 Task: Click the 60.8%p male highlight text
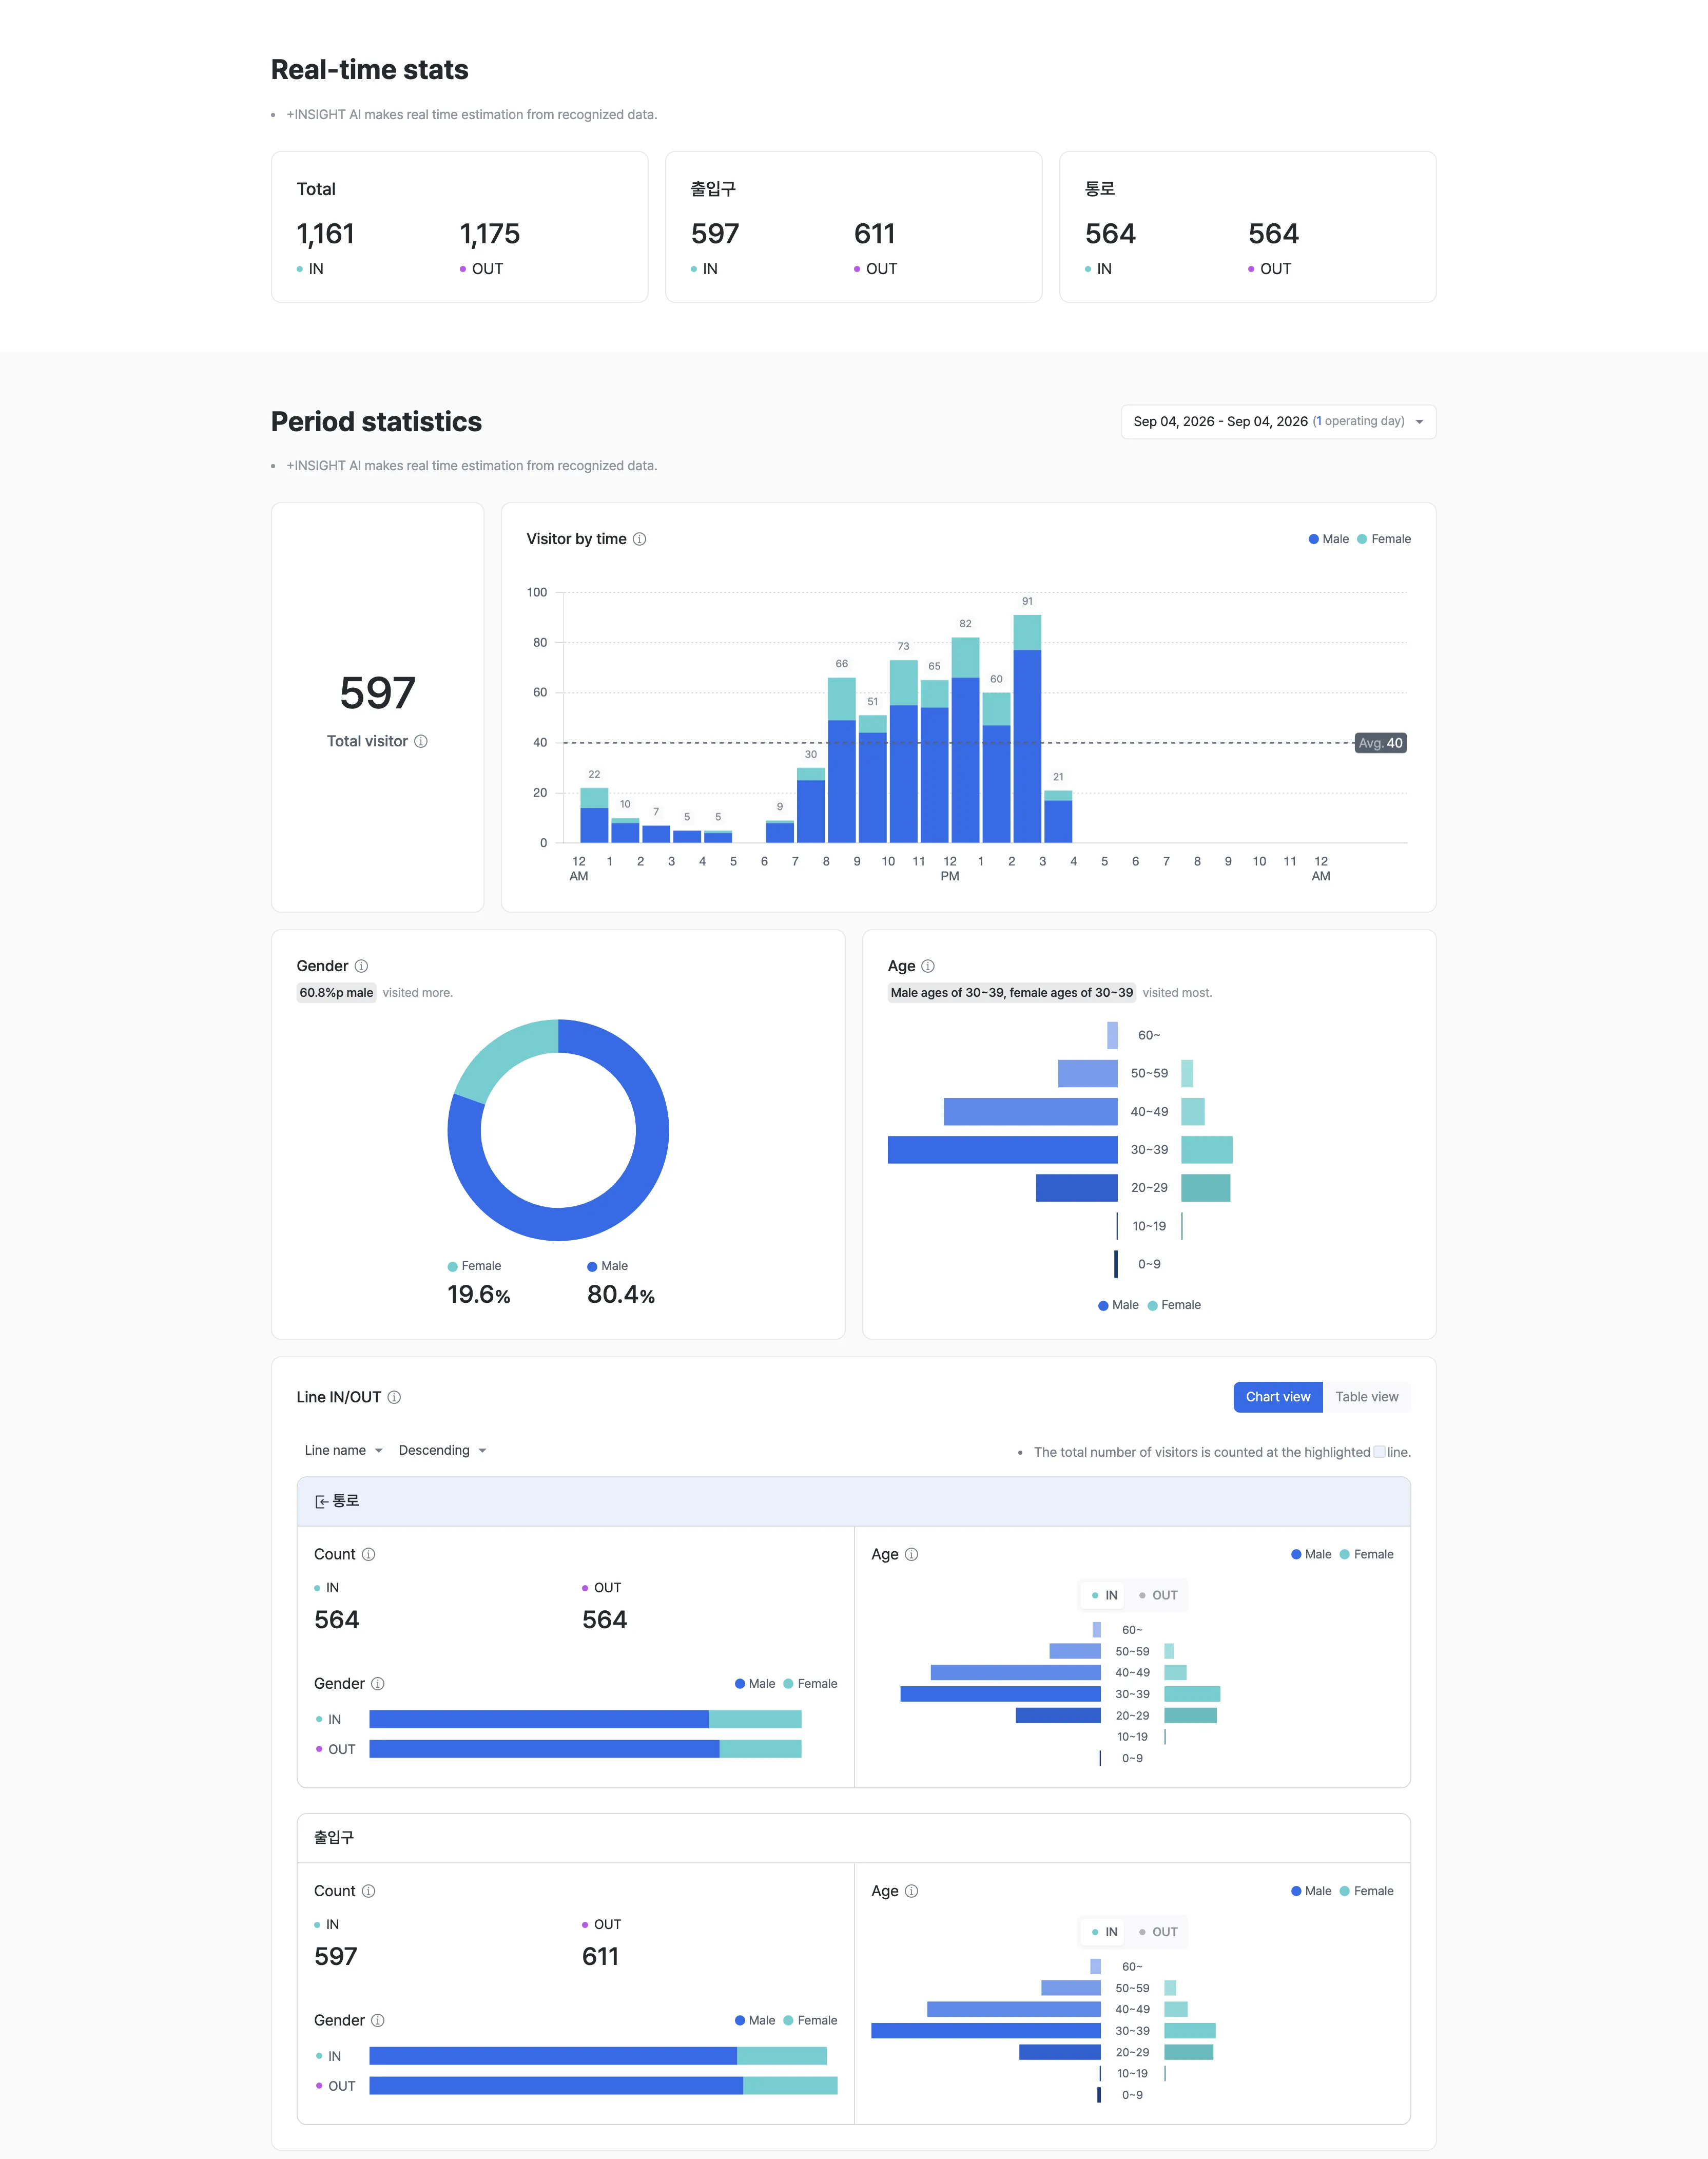tap(336, 993)
